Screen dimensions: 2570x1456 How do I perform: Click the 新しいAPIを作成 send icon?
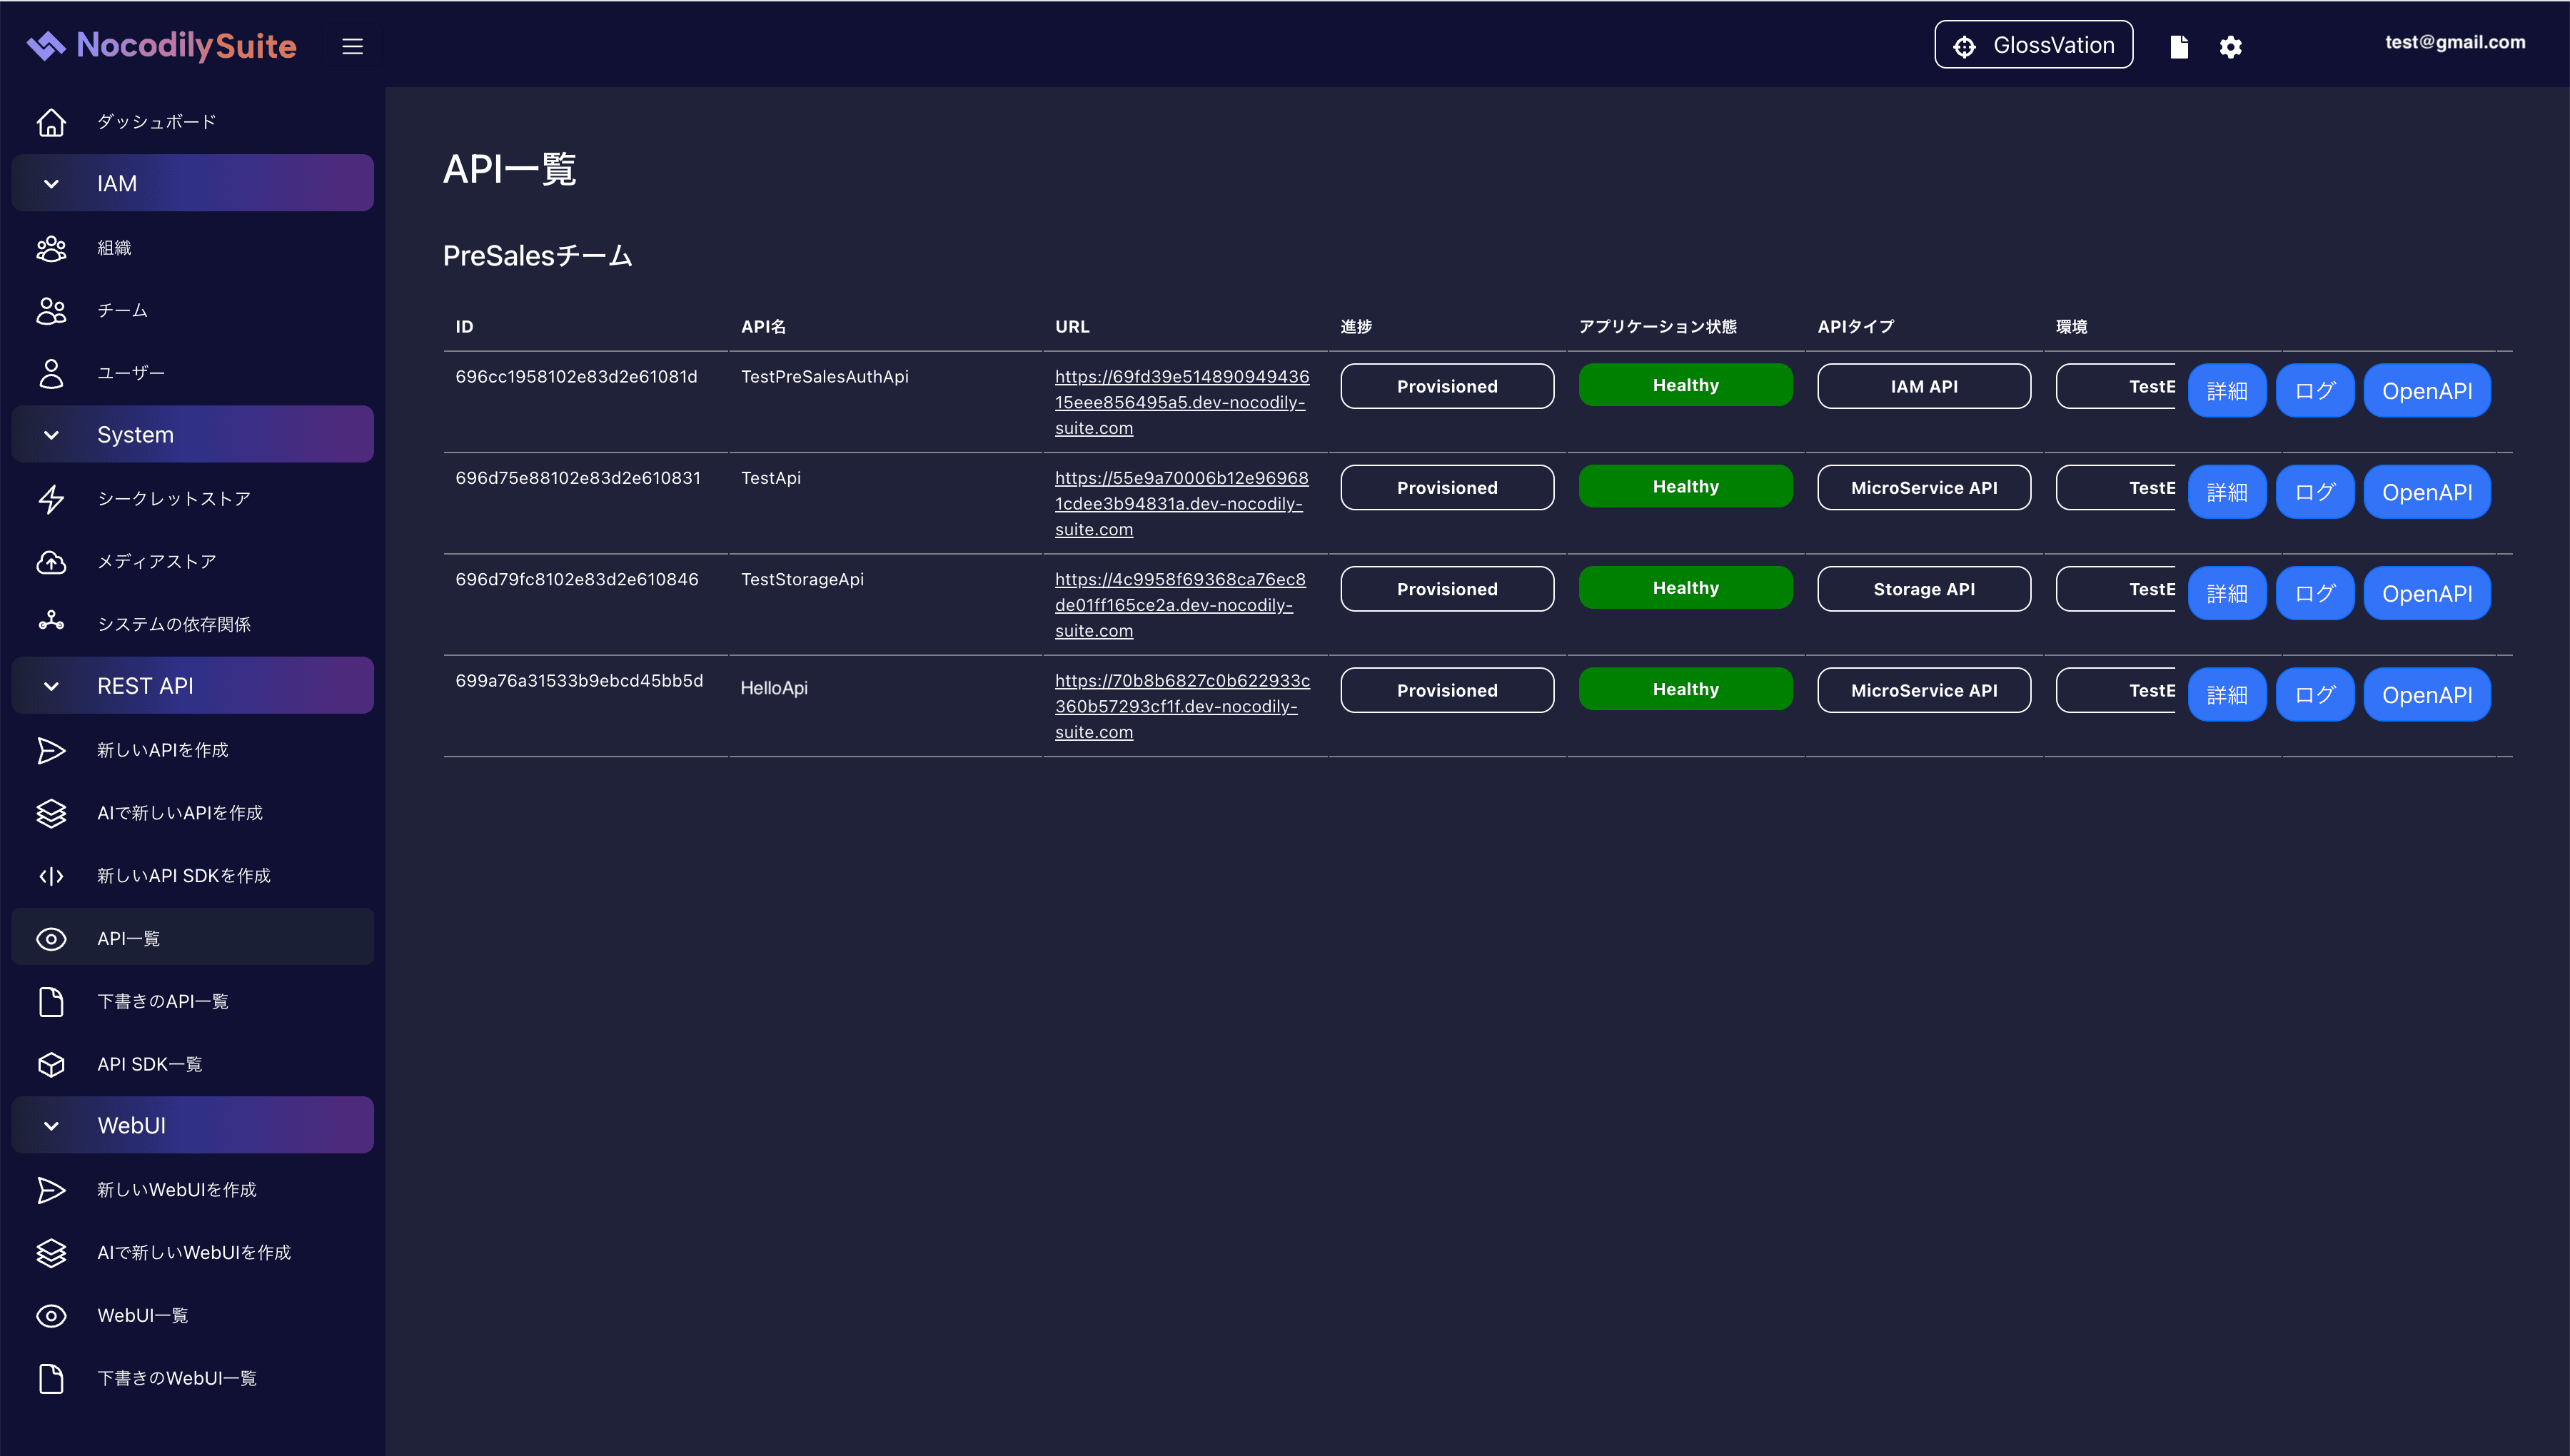point(52,750)
